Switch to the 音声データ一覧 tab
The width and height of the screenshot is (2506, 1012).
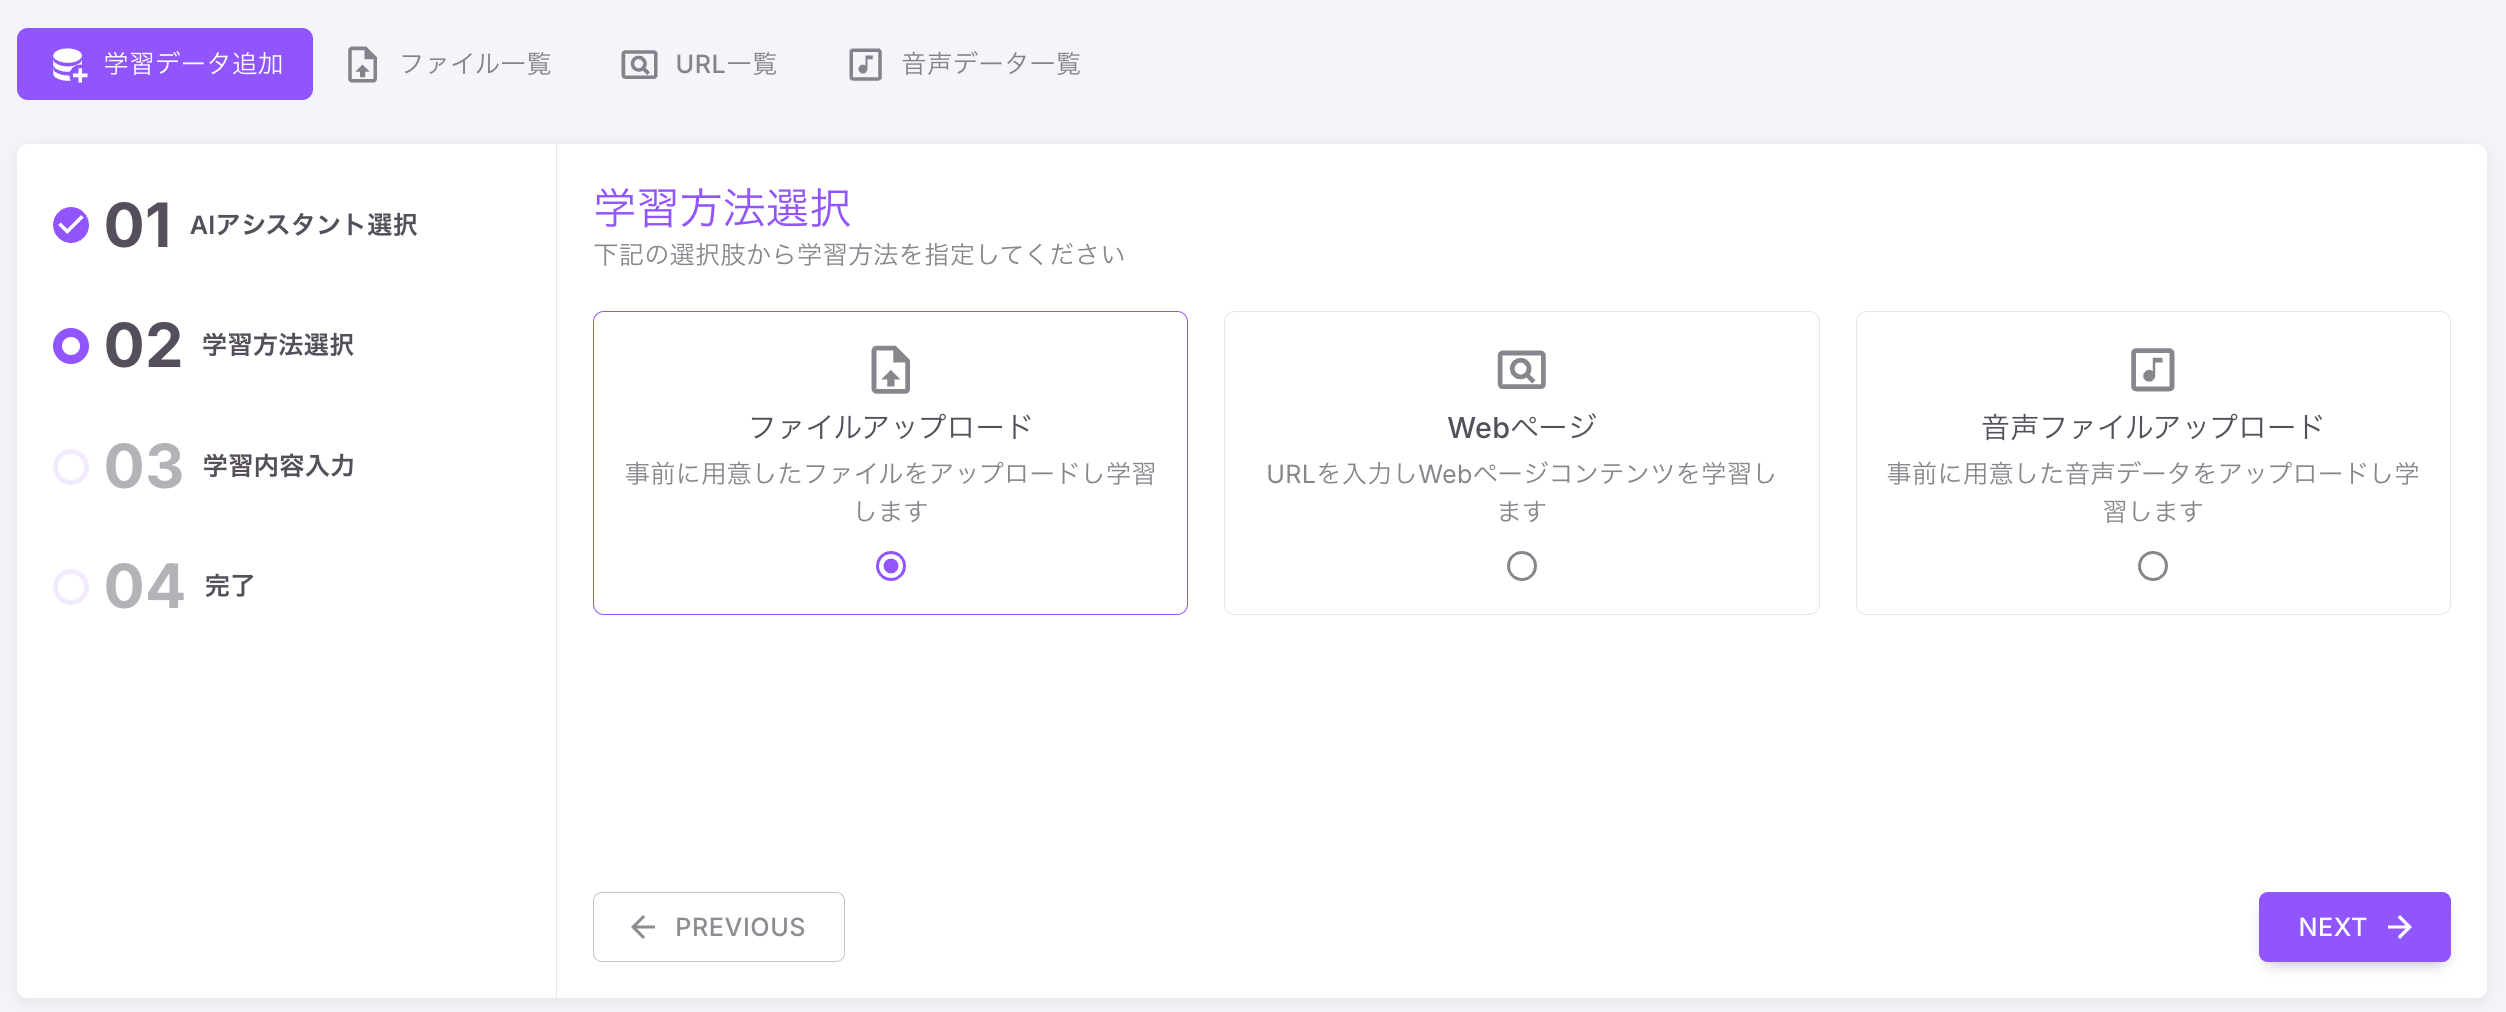965,65
